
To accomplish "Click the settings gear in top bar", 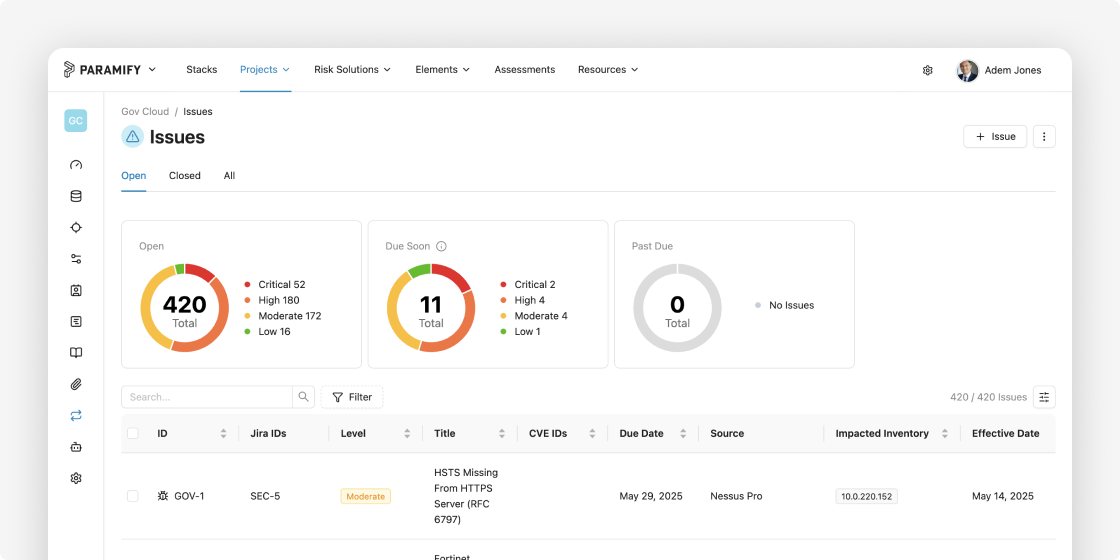I will [x=927, y=70].
